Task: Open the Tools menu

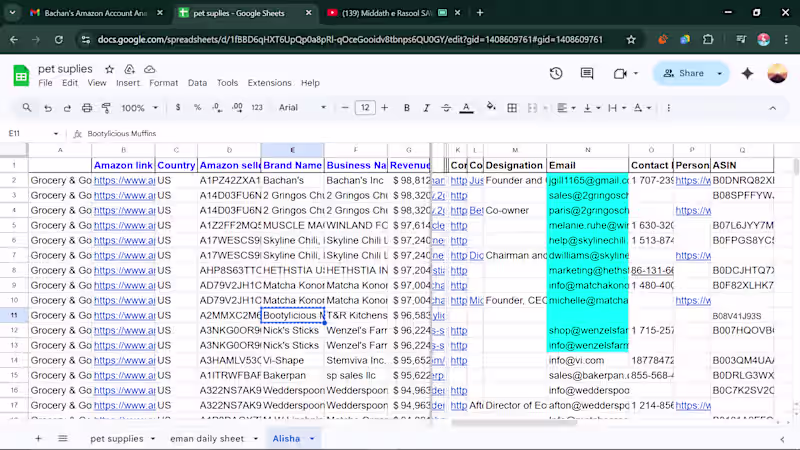Action: point(227,83)
